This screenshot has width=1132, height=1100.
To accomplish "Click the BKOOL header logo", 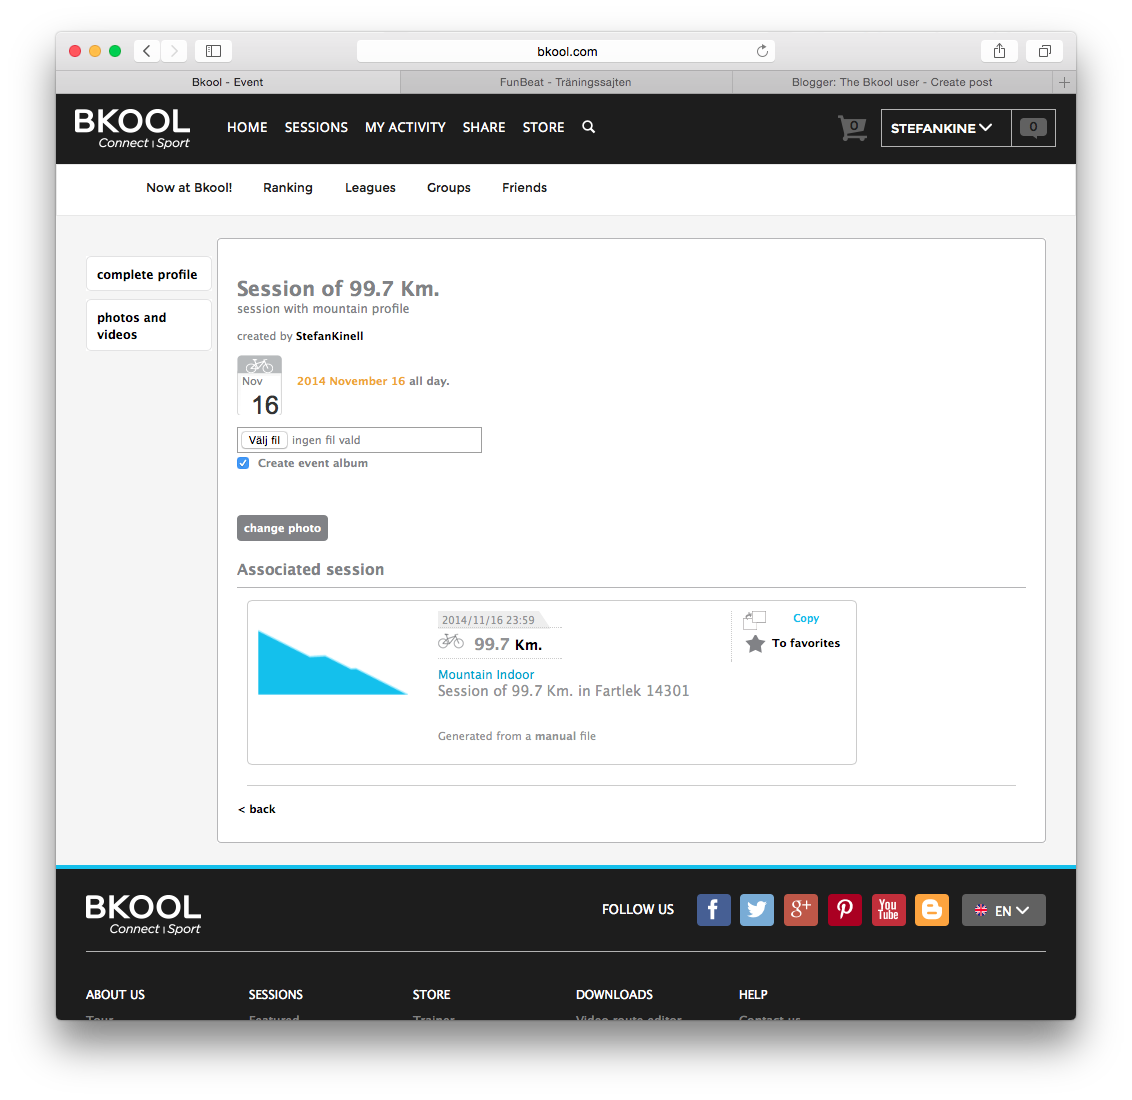I will pos(132,128).
